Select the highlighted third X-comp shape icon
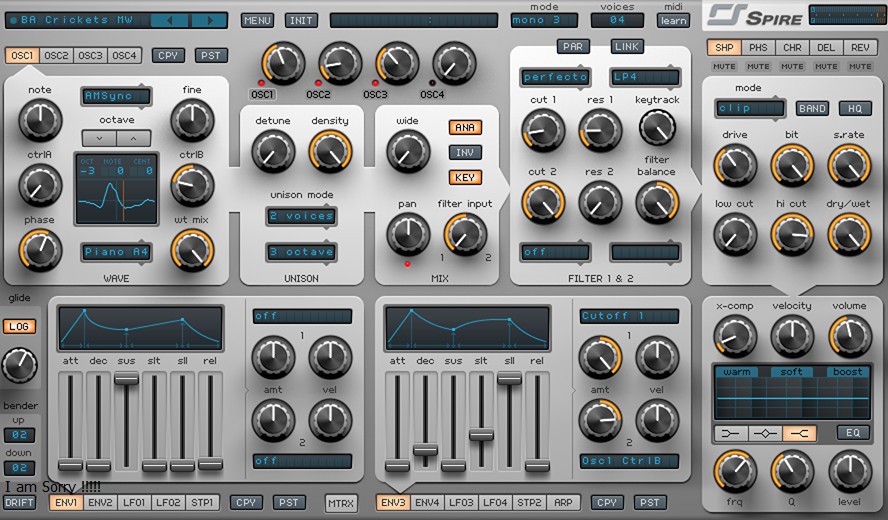Viewport: 888px width, 520px height. (x=799, y=433)
